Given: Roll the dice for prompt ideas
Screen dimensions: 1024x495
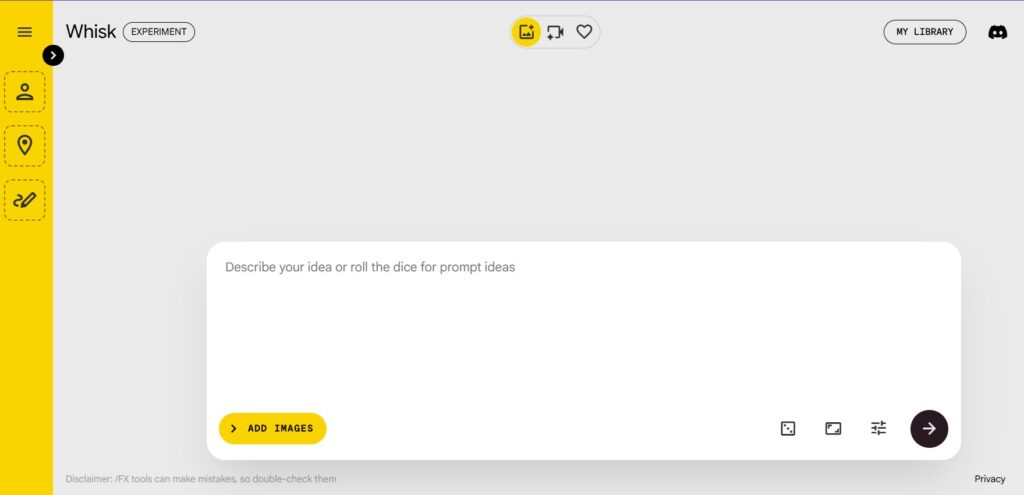Looking at the screenshot, I should point(788,428).
